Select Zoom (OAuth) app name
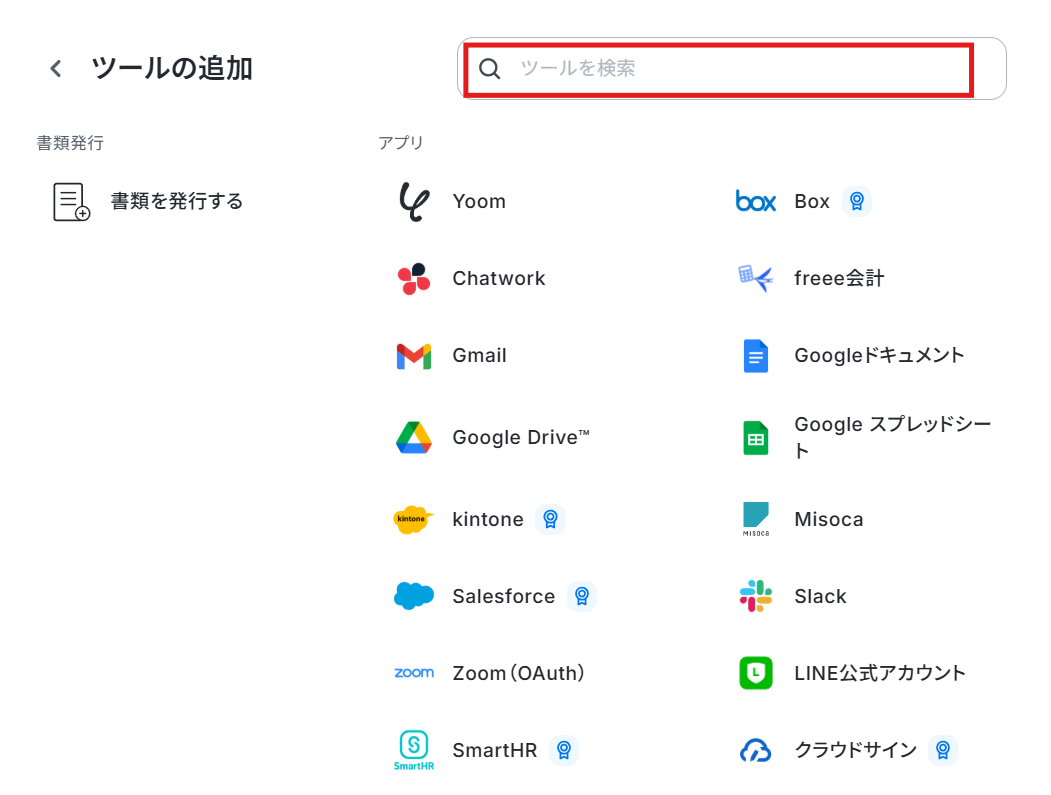 pyautogui.click(x=519, y=673)
